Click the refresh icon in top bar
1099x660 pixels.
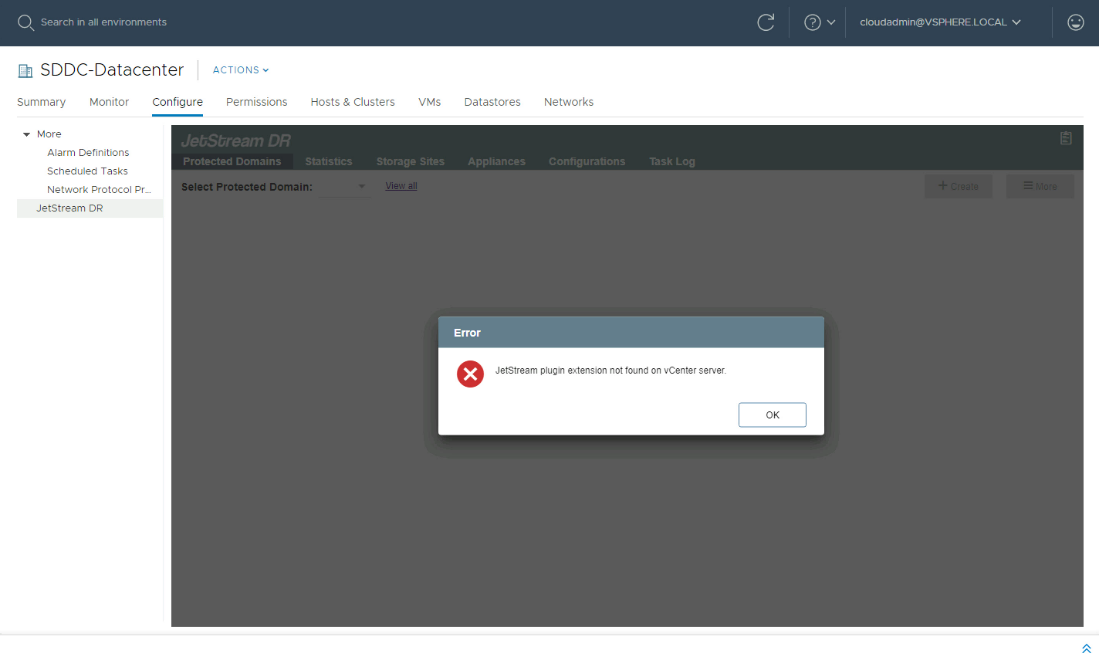pyautogui.click(x=766, y=22)
